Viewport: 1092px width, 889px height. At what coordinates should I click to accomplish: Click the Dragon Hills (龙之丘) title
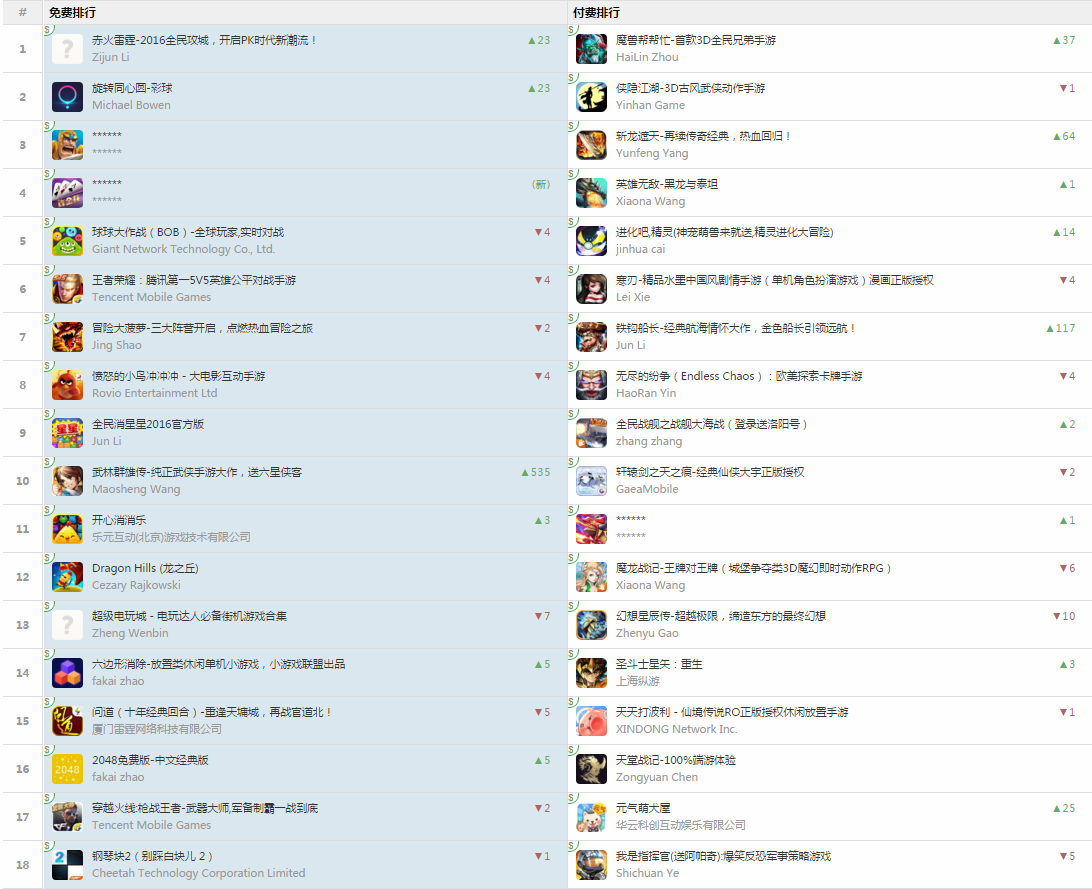click(x=146, y=569)
